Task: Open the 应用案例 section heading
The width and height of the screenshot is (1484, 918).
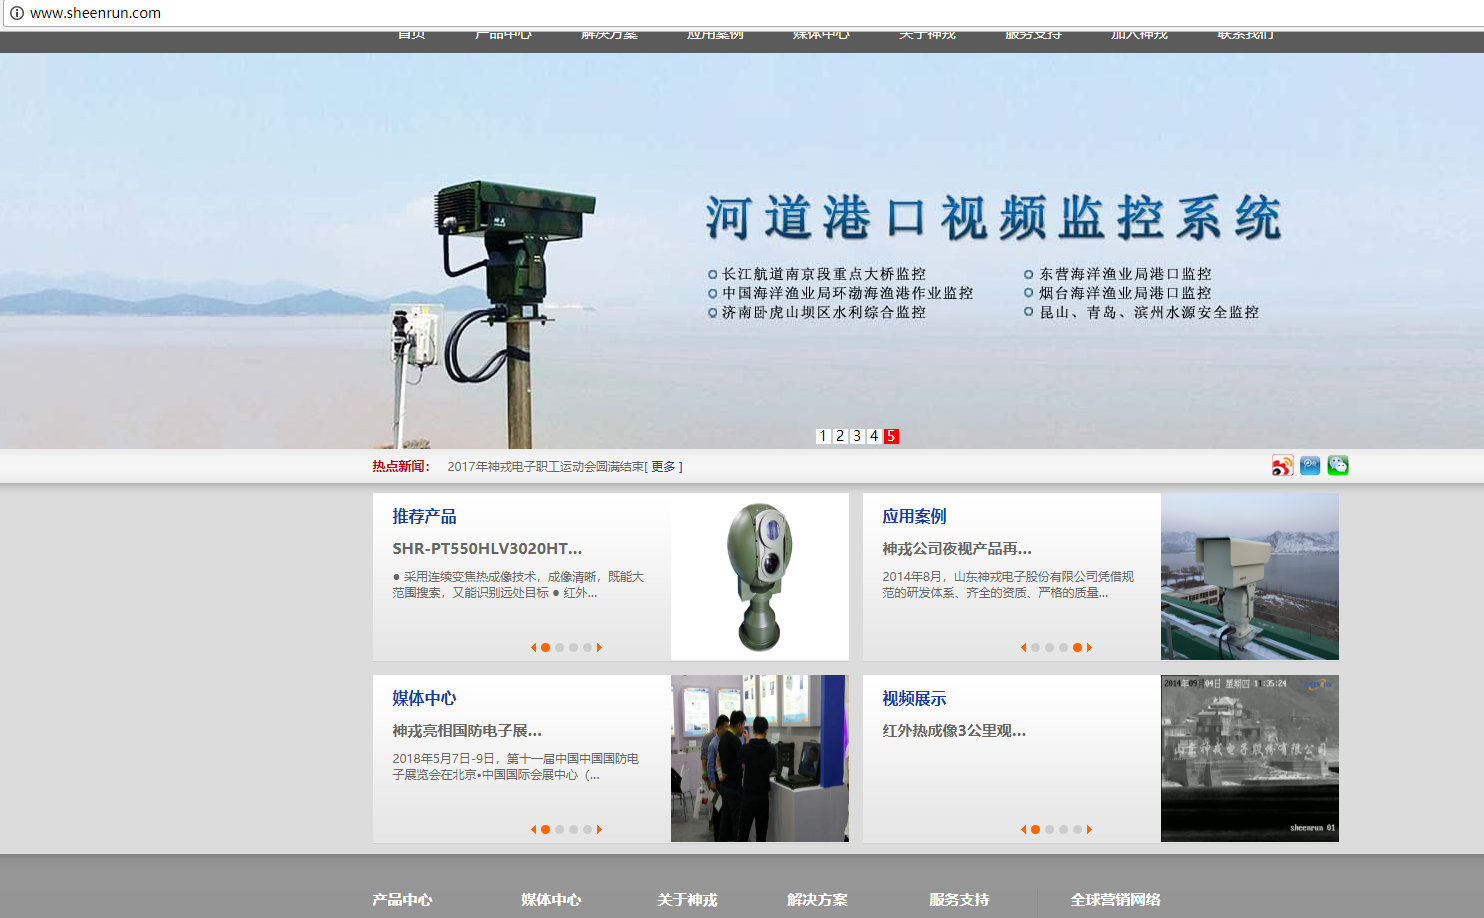Action: [914, 517]
